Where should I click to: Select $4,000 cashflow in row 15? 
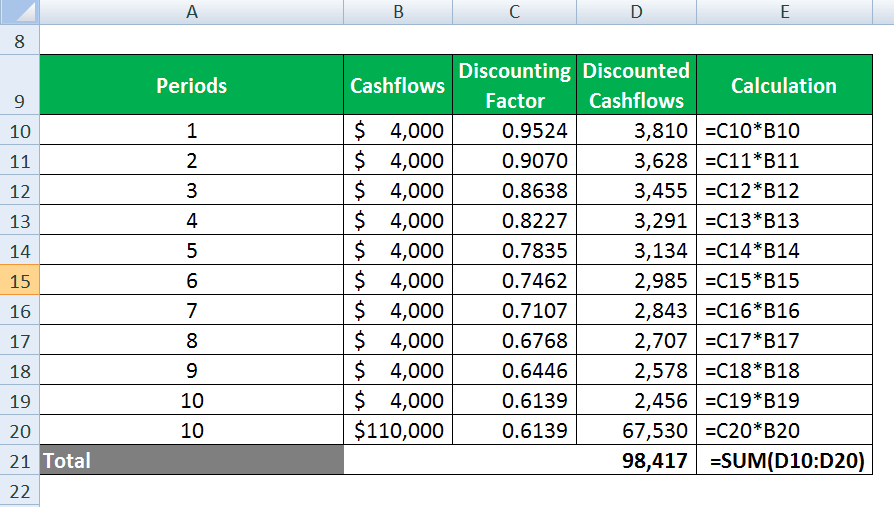click(398, 280)
